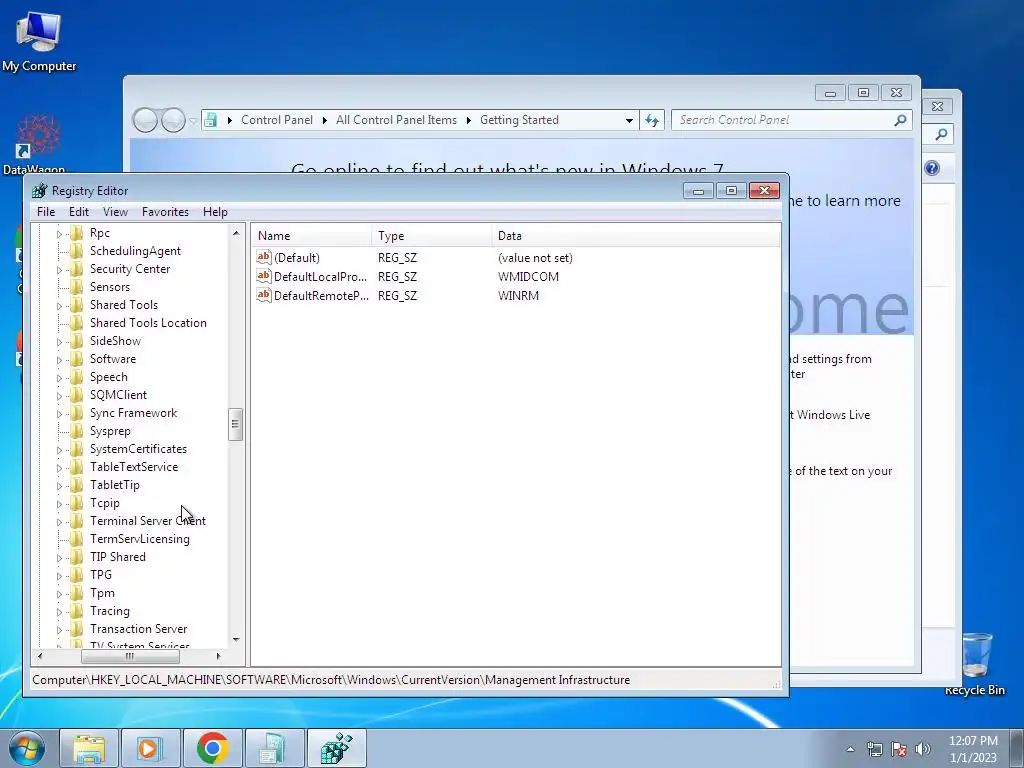Image resolution: width=1024 pixels, height=768 pixels.
Task: Sort values by the Type column header
Action: (432, 236)
